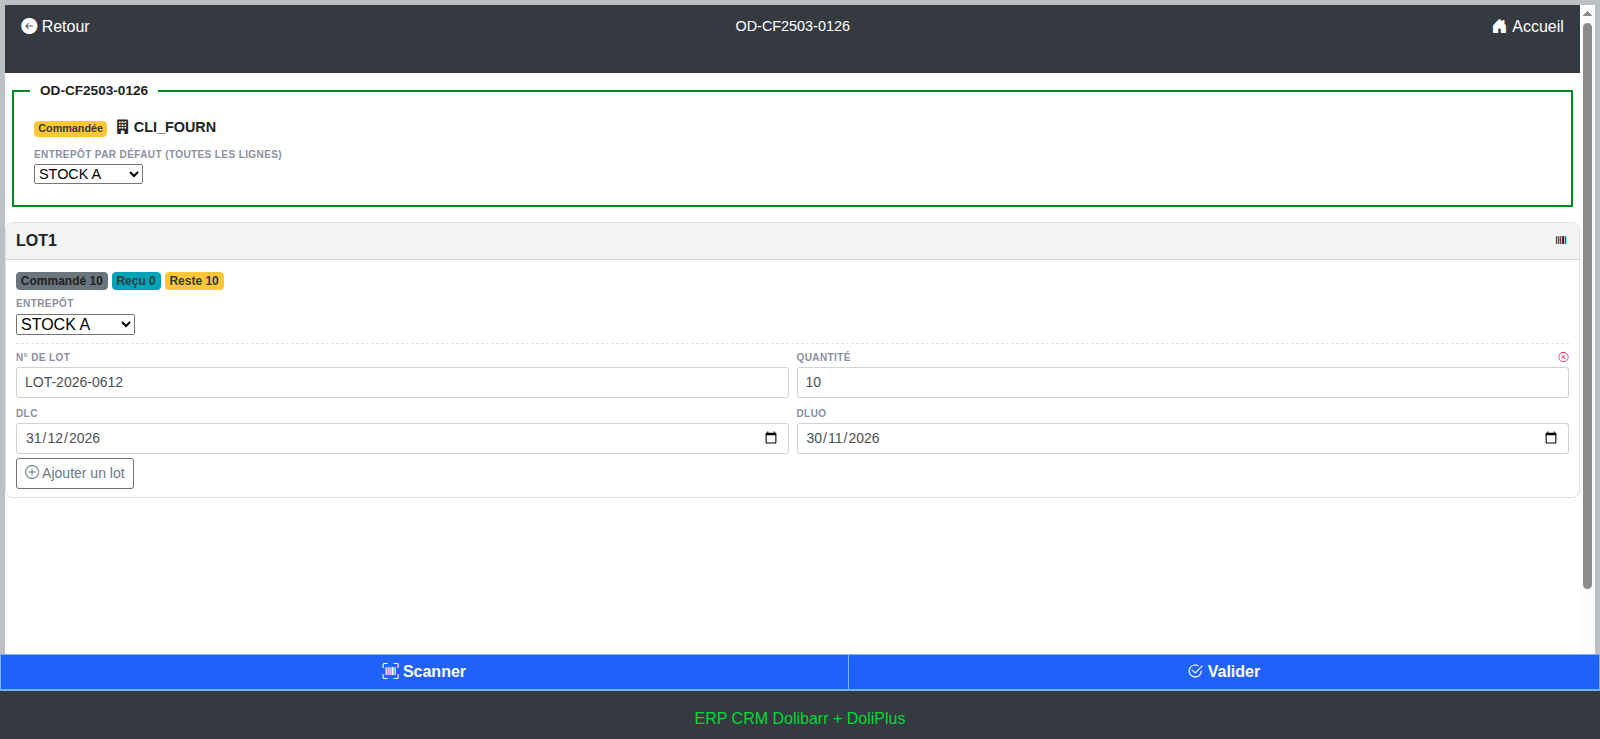Click the Reste 10 badge
The image size is (1600, 739).
click(x=194, y=281)
